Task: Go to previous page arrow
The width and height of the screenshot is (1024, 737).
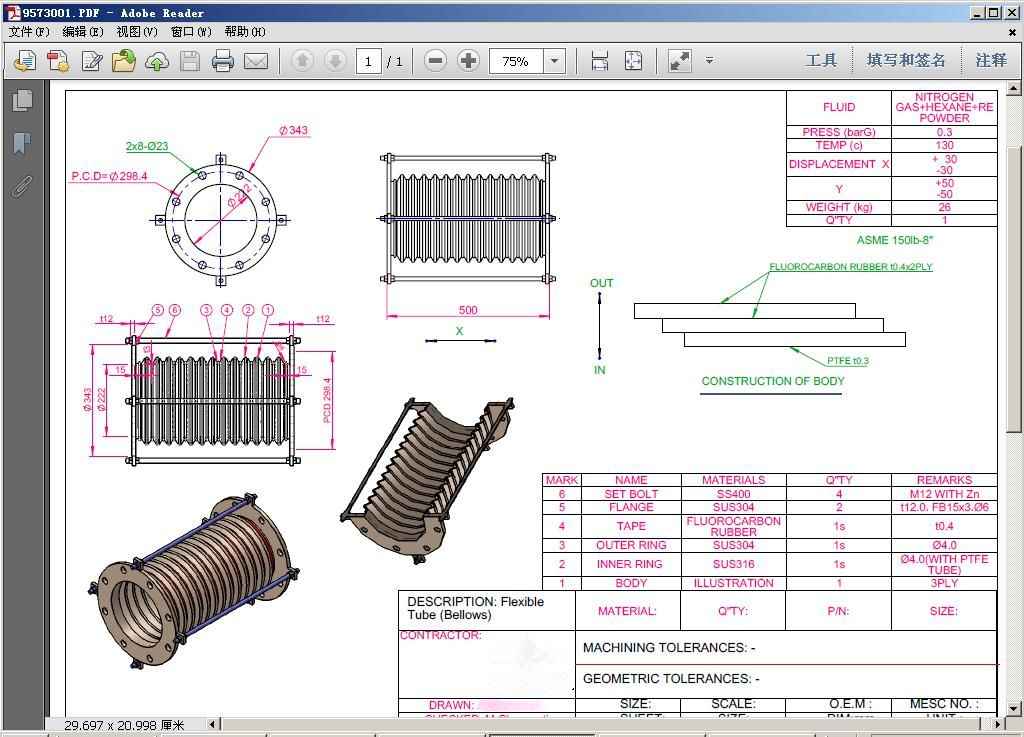Action: 302,61
